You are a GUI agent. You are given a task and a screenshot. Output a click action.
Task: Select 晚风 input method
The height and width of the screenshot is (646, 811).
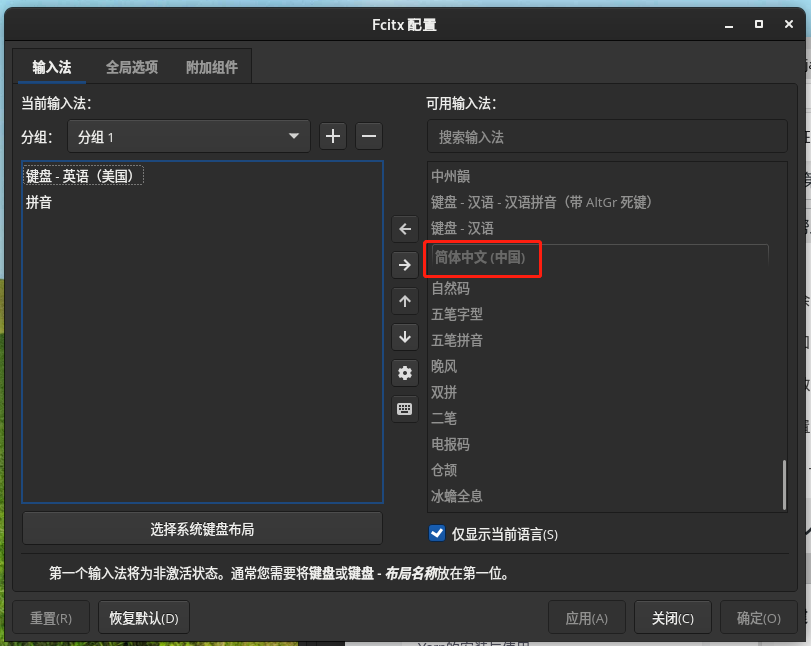[605, 366]
